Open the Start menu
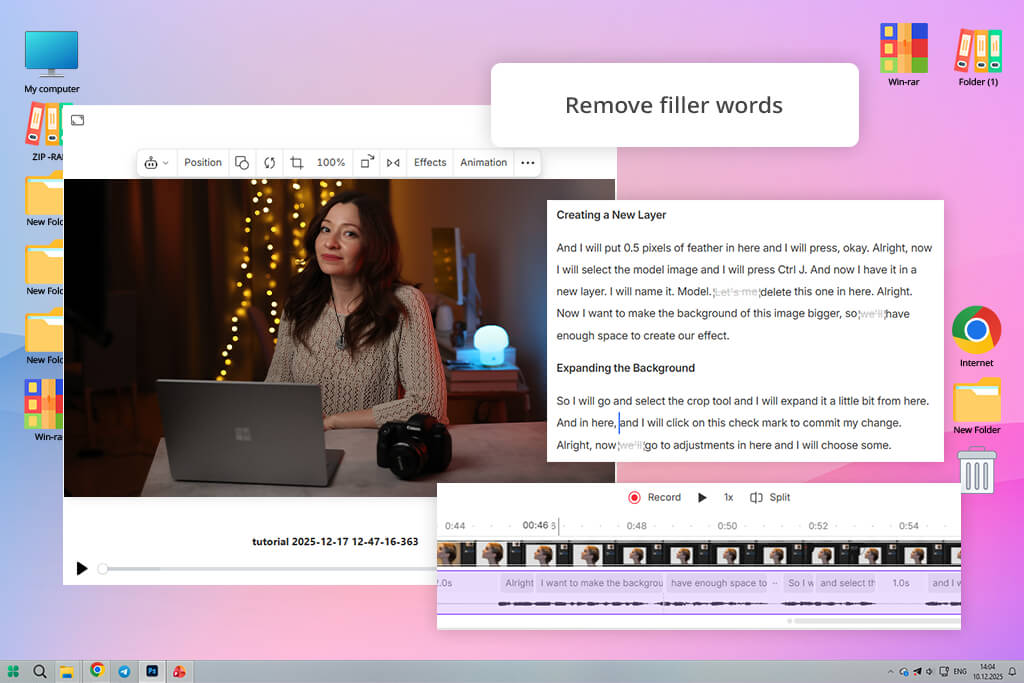1024x683 pixels. click(x=13, y=671)
